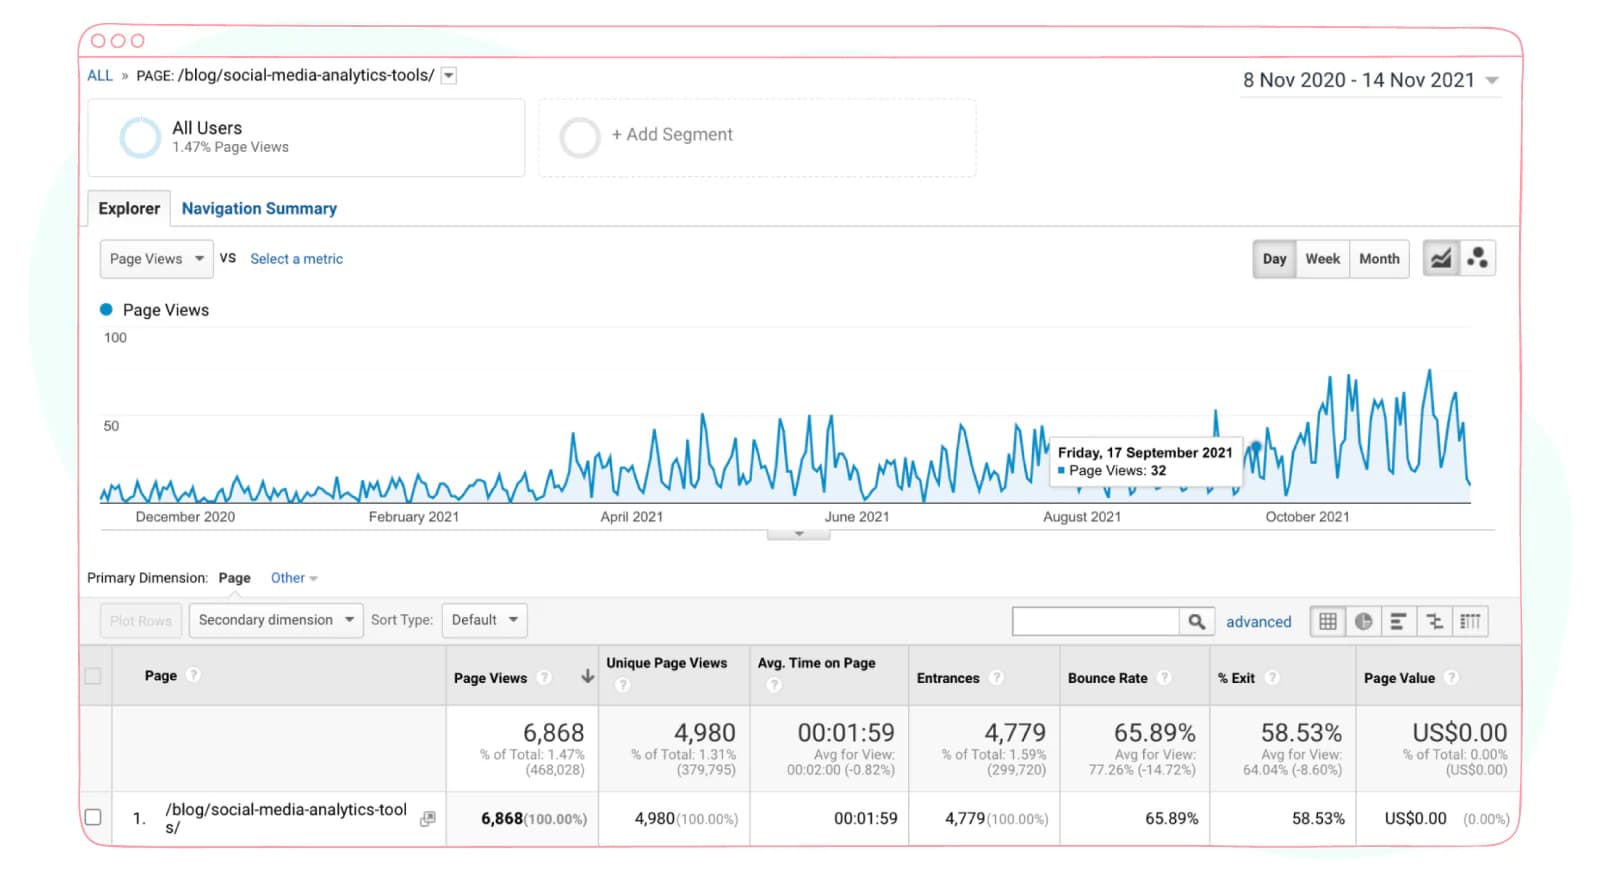This screenshot has height=870, width=1600.
Task: Click the Page Views legend dot
Action: click(x=106, y=310)
